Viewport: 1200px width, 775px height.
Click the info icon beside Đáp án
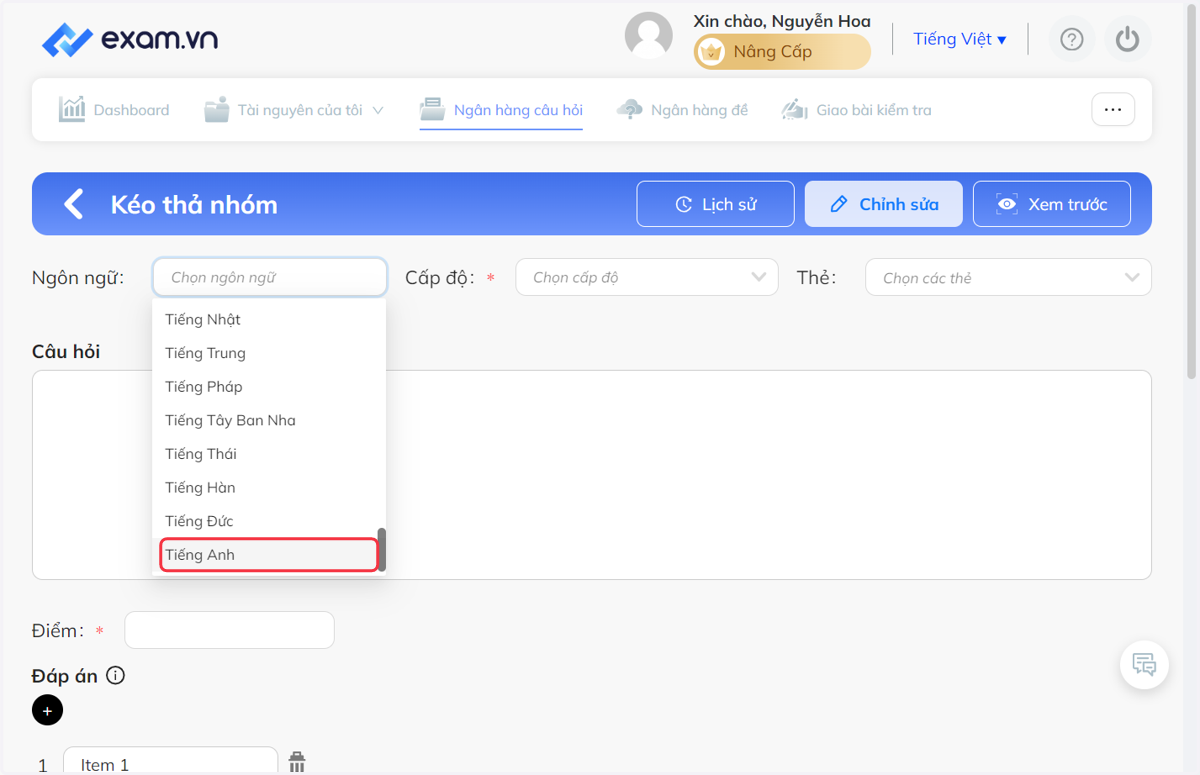[x=116, y=675]
